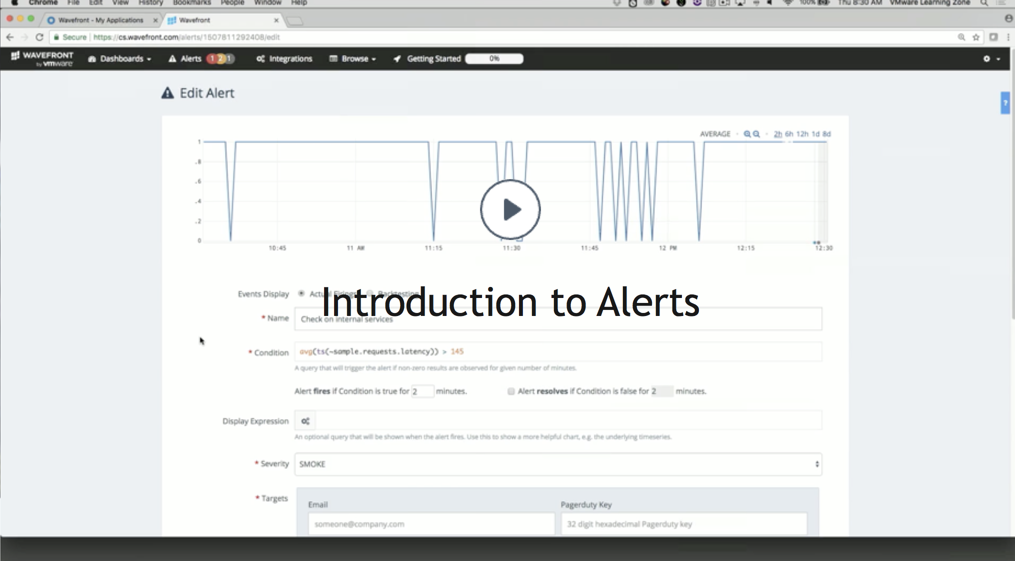Click the Pagerduty Key input field

click(684, 524)
